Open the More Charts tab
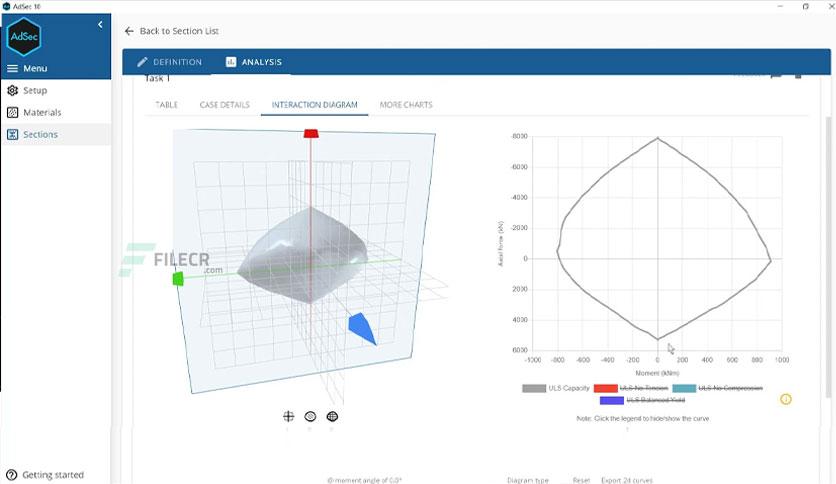The image size is (836, 484). 406,105
